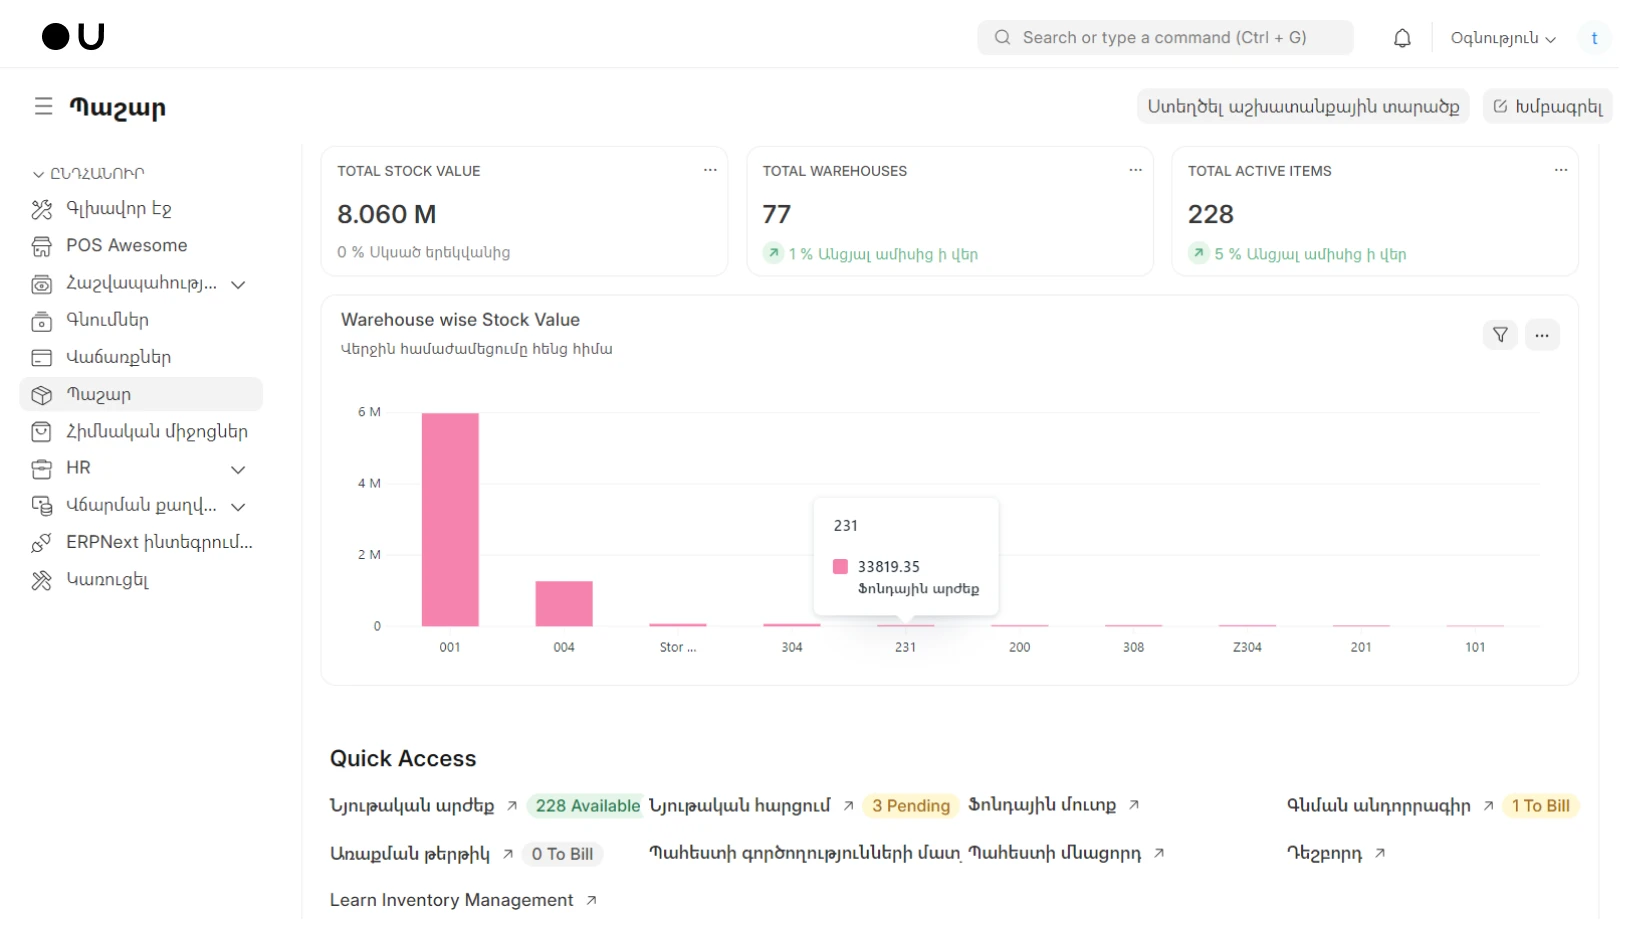Open Պահեստի մնացորդ quick link
The height and width of the screenshot is (935, 1641).
1055,853
